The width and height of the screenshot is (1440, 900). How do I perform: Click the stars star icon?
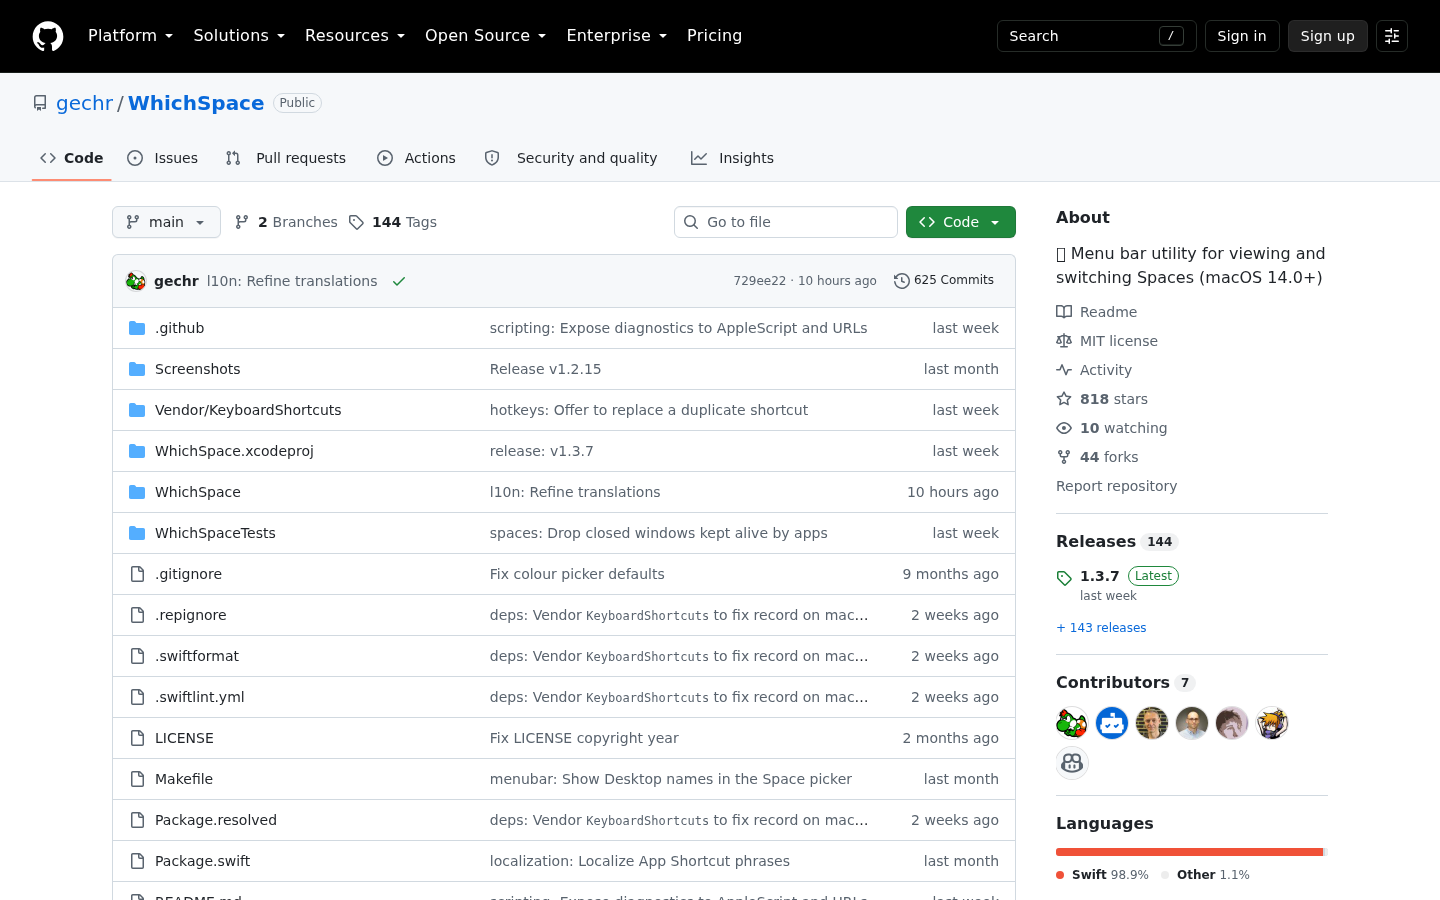1064,399
